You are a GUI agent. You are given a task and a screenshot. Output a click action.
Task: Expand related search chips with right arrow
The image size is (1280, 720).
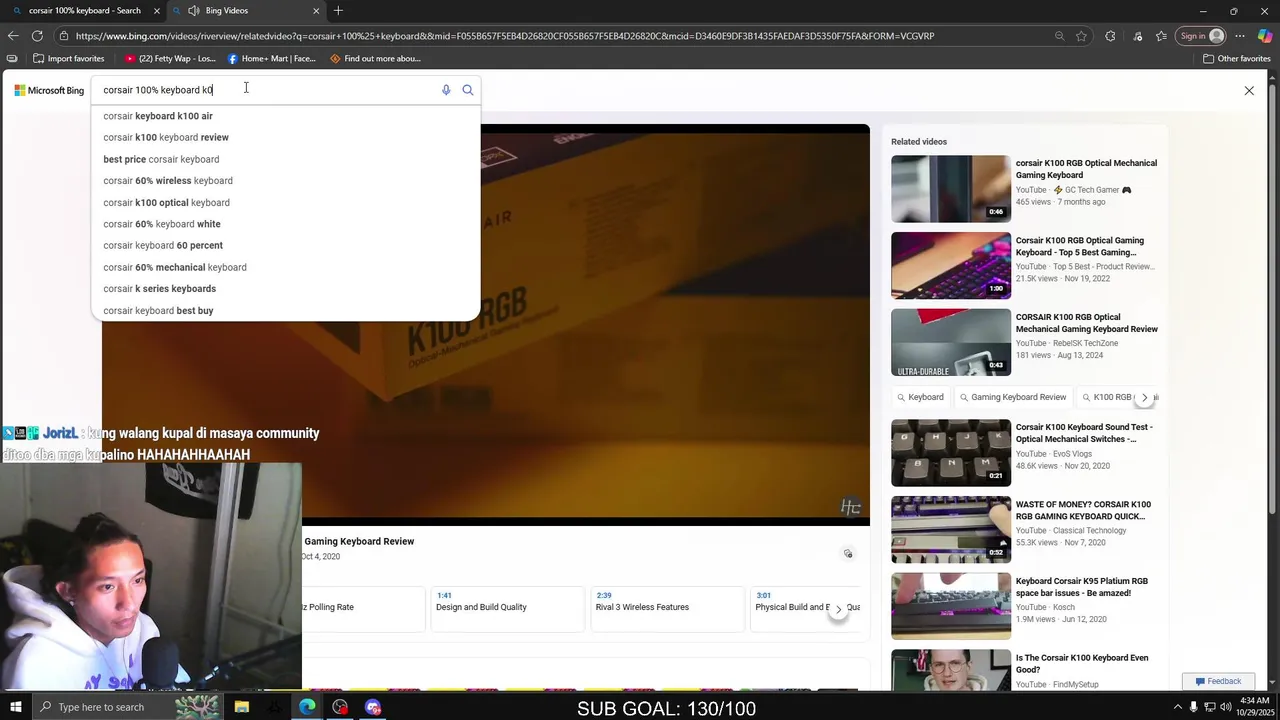[1144, 398]
